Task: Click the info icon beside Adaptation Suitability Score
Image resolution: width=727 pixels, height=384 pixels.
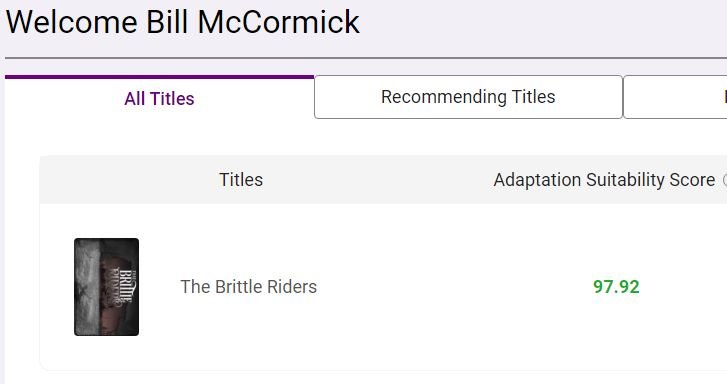Action: 725,180
